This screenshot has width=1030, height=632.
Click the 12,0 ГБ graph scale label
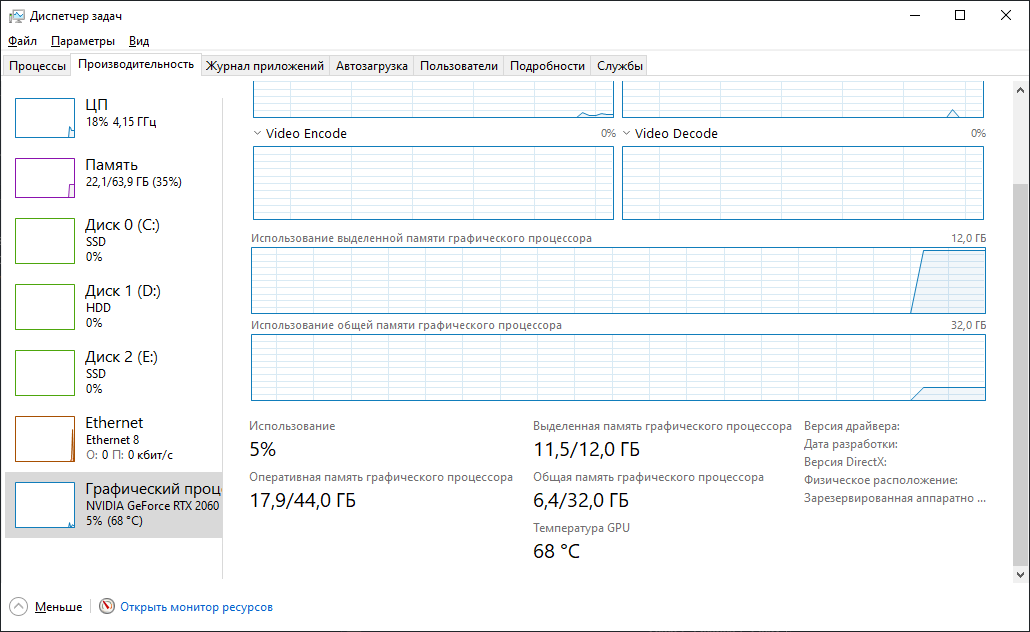point(968,238)
